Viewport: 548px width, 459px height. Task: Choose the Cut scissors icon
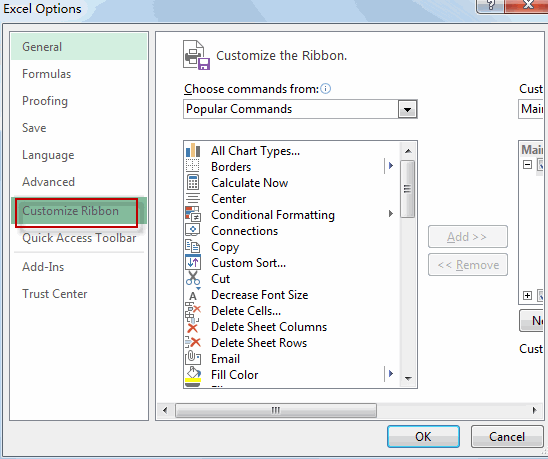point(193,278)
